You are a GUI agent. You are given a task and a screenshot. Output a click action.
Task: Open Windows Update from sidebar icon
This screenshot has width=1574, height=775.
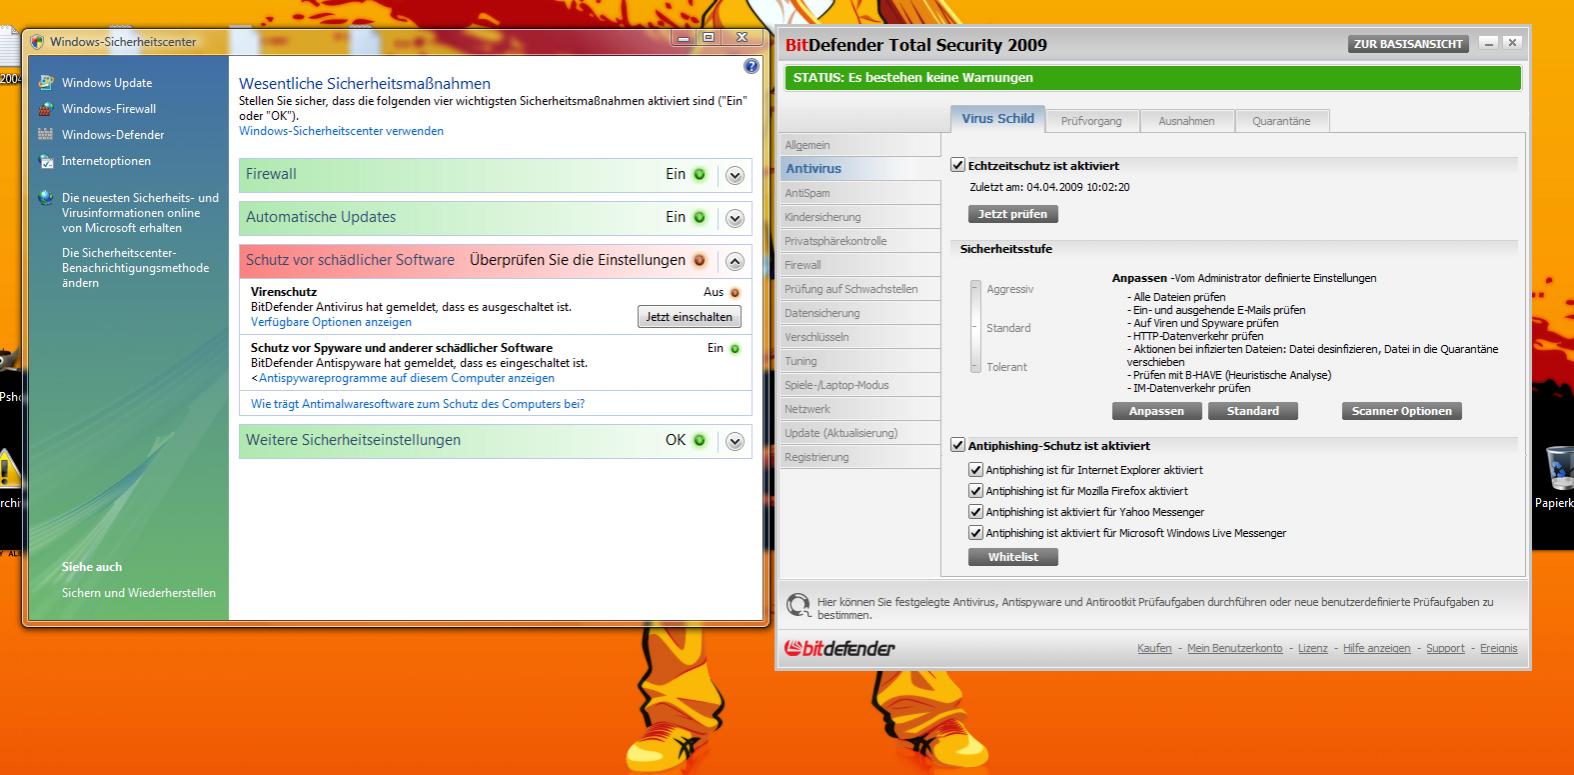[45, 83]
